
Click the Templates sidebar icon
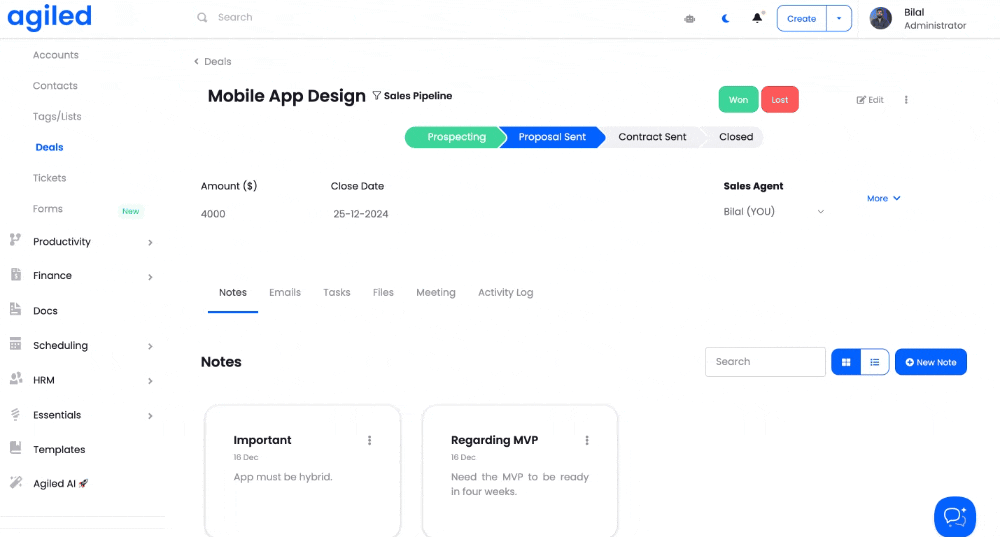pos(15,448)
